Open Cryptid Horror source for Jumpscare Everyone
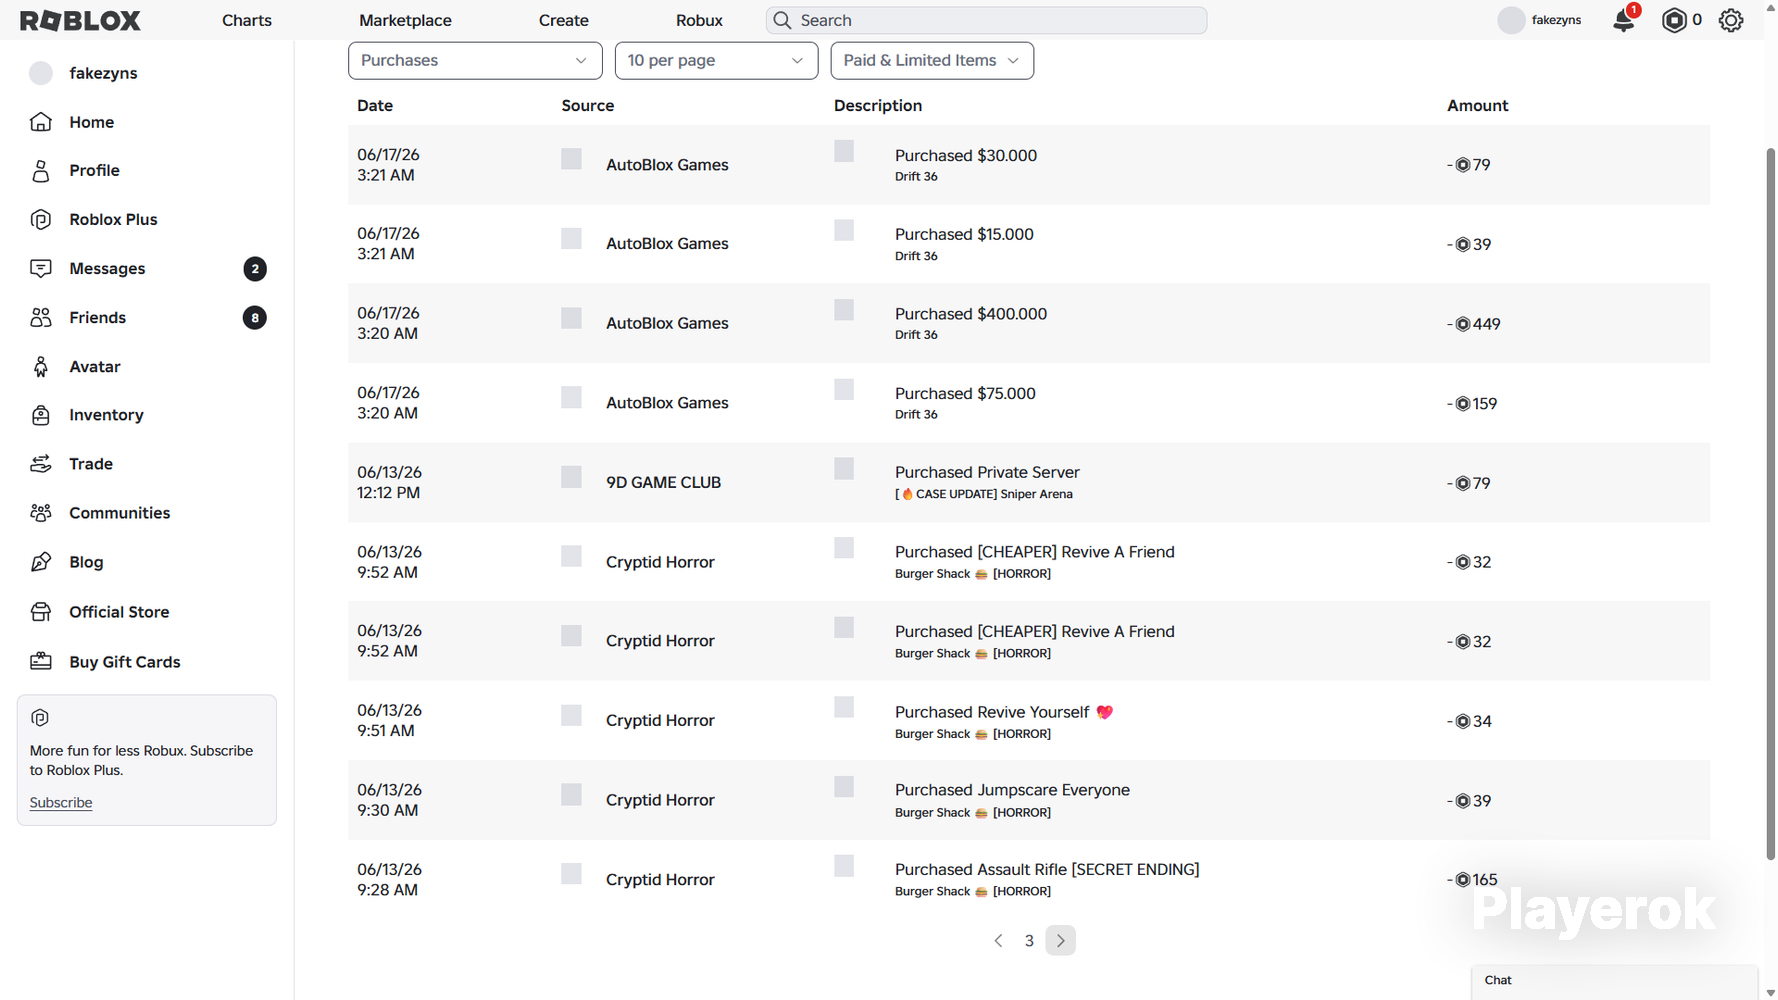Viewport: 1778px width, 1000px height. 660,800
